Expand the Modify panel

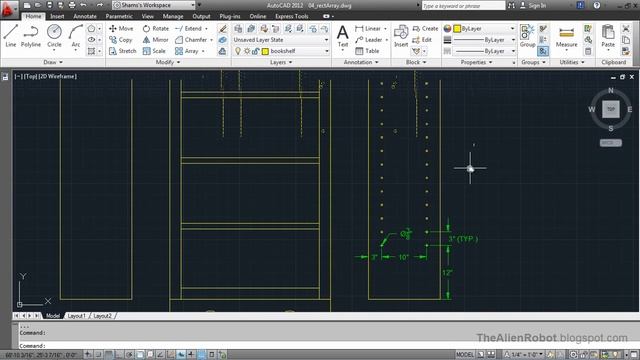pos(168,62)
